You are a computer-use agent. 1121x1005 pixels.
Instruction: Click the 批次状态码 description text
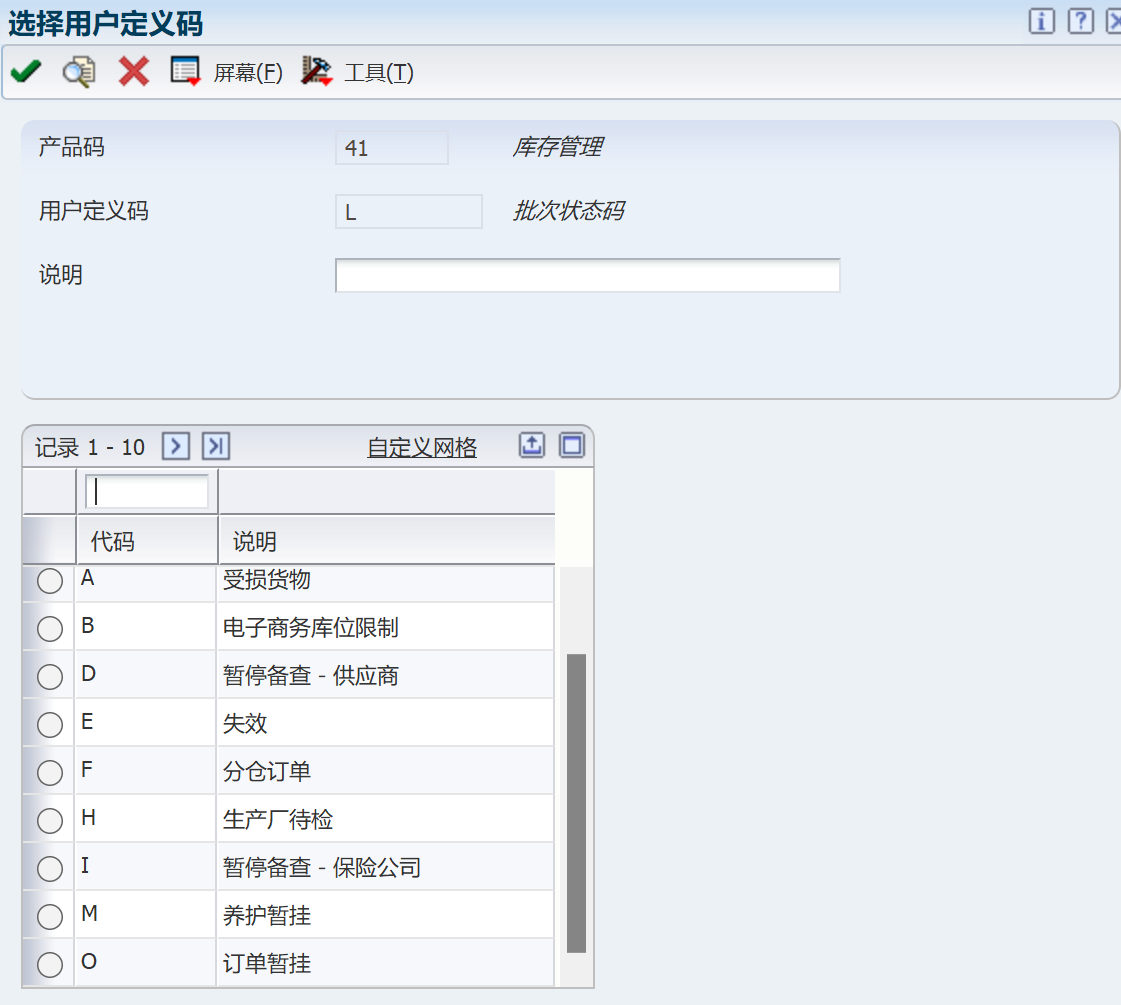[568, 211]
